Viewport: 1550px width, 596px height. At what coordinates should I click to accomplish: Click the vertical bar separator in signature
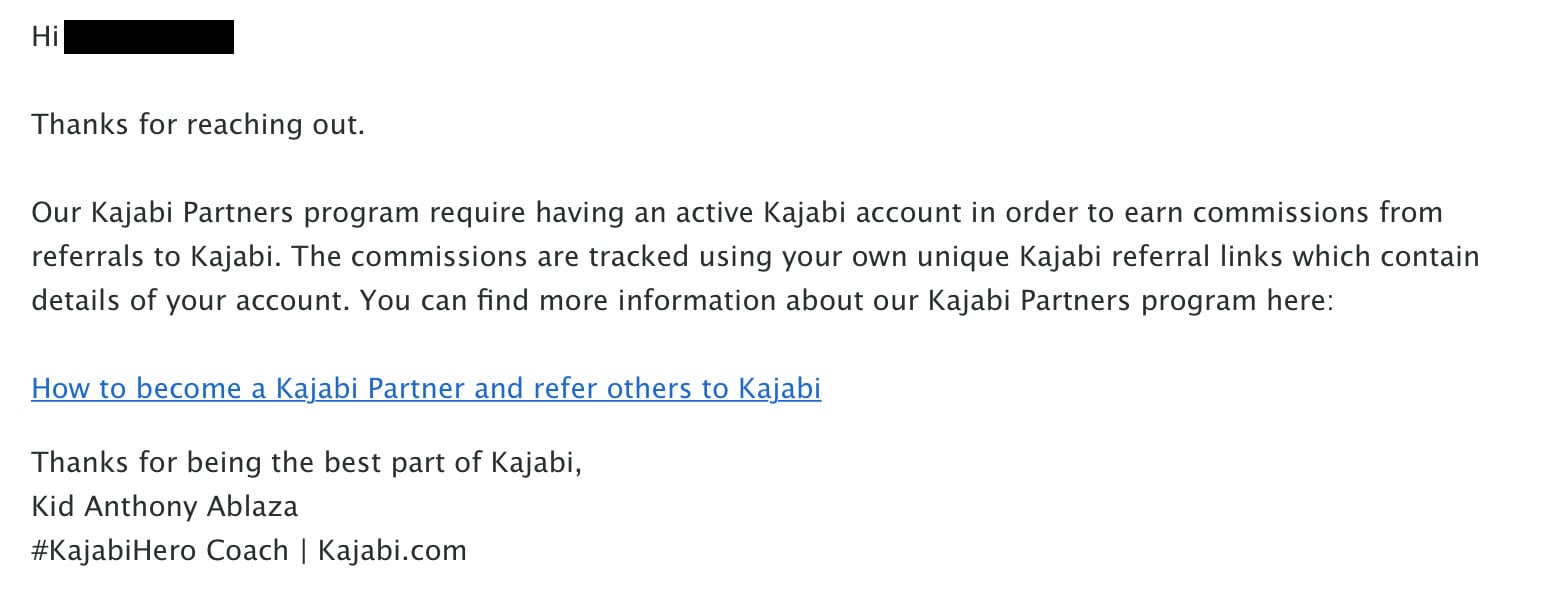303,551
